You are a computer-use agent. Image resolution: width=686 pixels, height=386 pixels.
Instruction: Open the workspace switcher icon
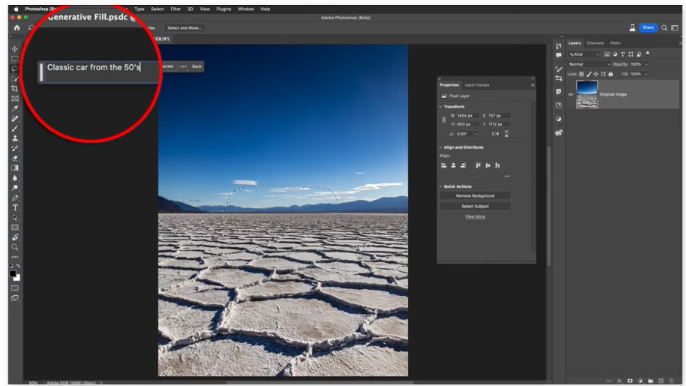pyautogui.click(x=675, y=28)
